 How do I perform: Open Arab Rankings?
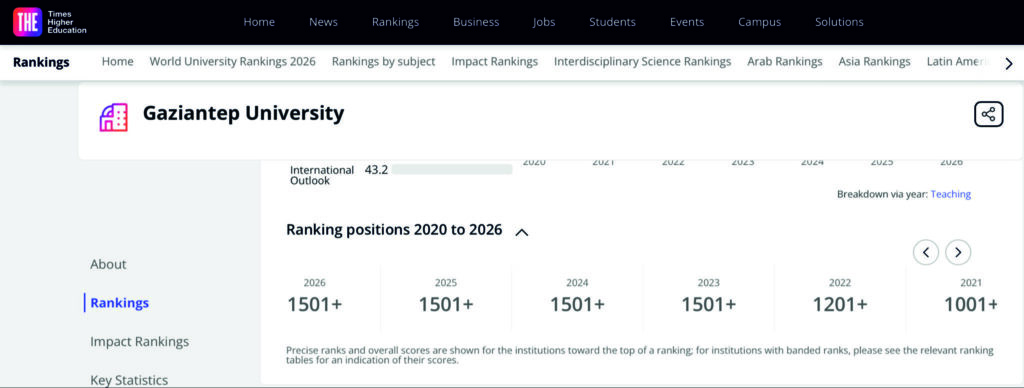(x=785, y=61)
